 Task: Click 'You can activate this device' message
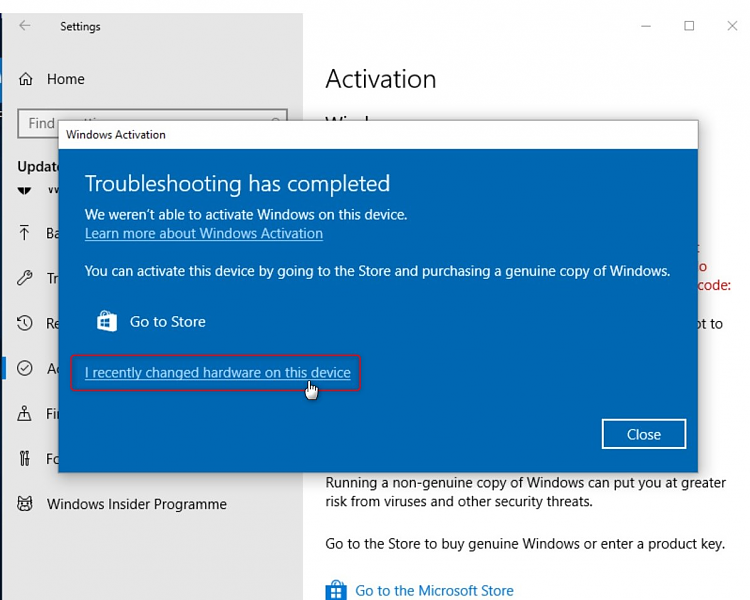pyautogui.click(x=377, y=271)
